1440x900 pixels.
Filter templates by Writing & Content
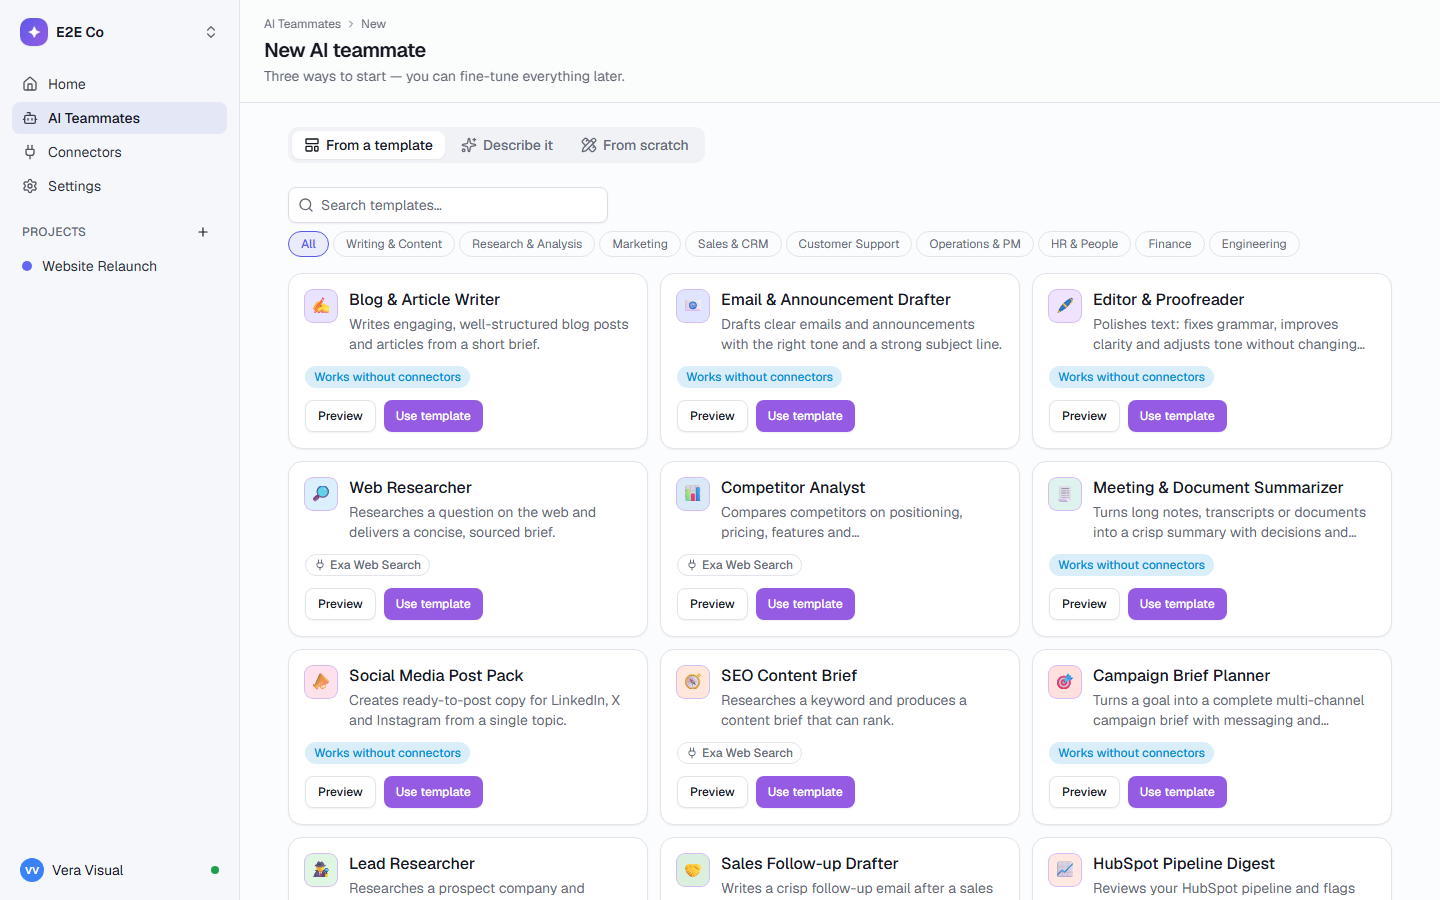tap(394, 244)
